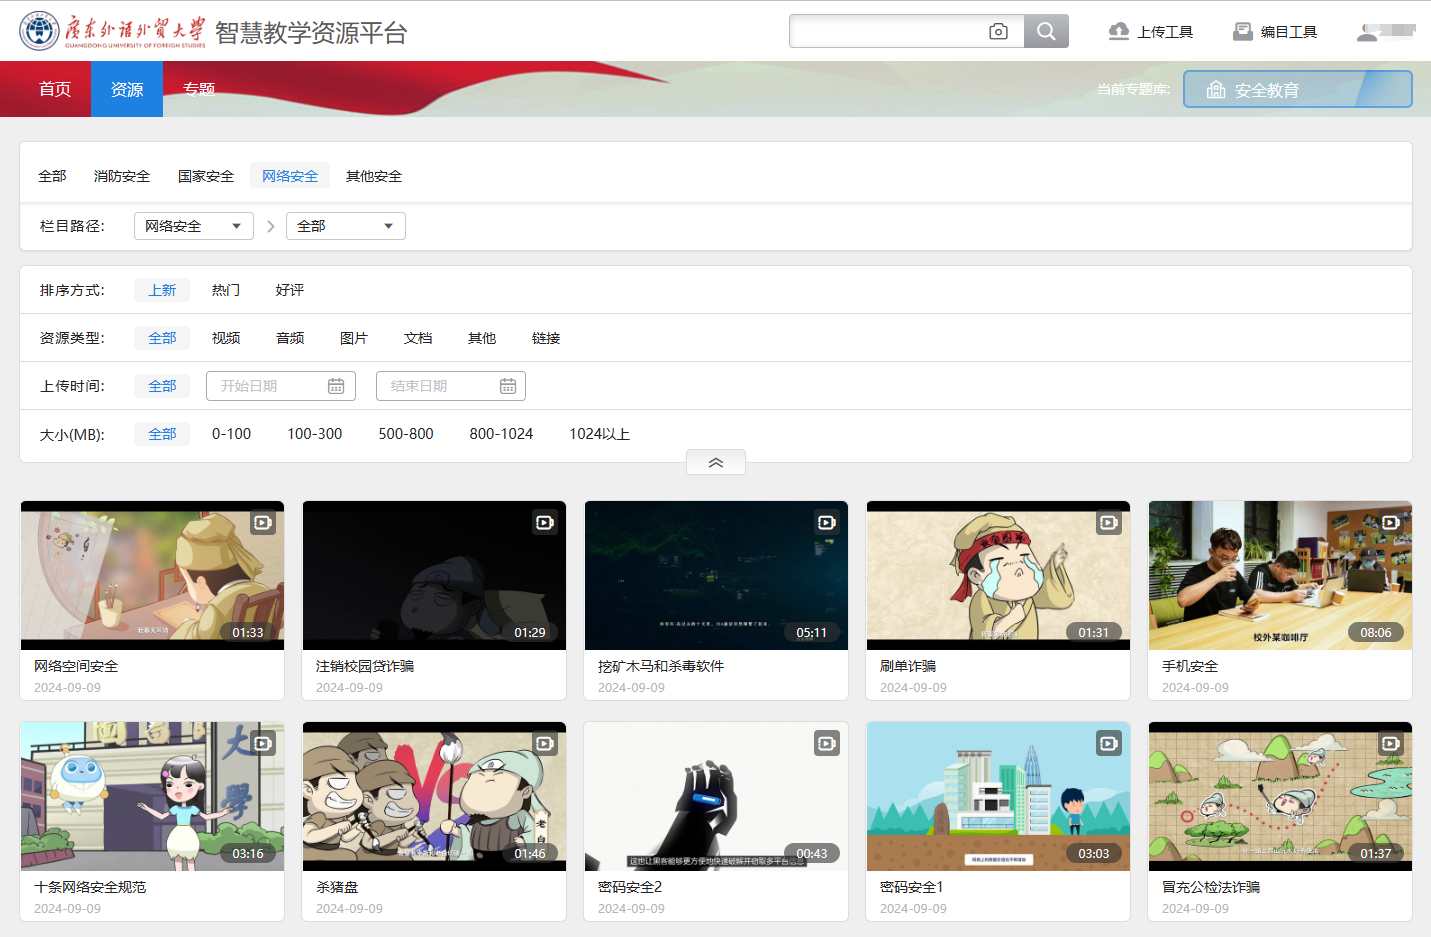Click calendar icon in 开始日期 field
Screen dimensions: 1431x937
(336, 386)
